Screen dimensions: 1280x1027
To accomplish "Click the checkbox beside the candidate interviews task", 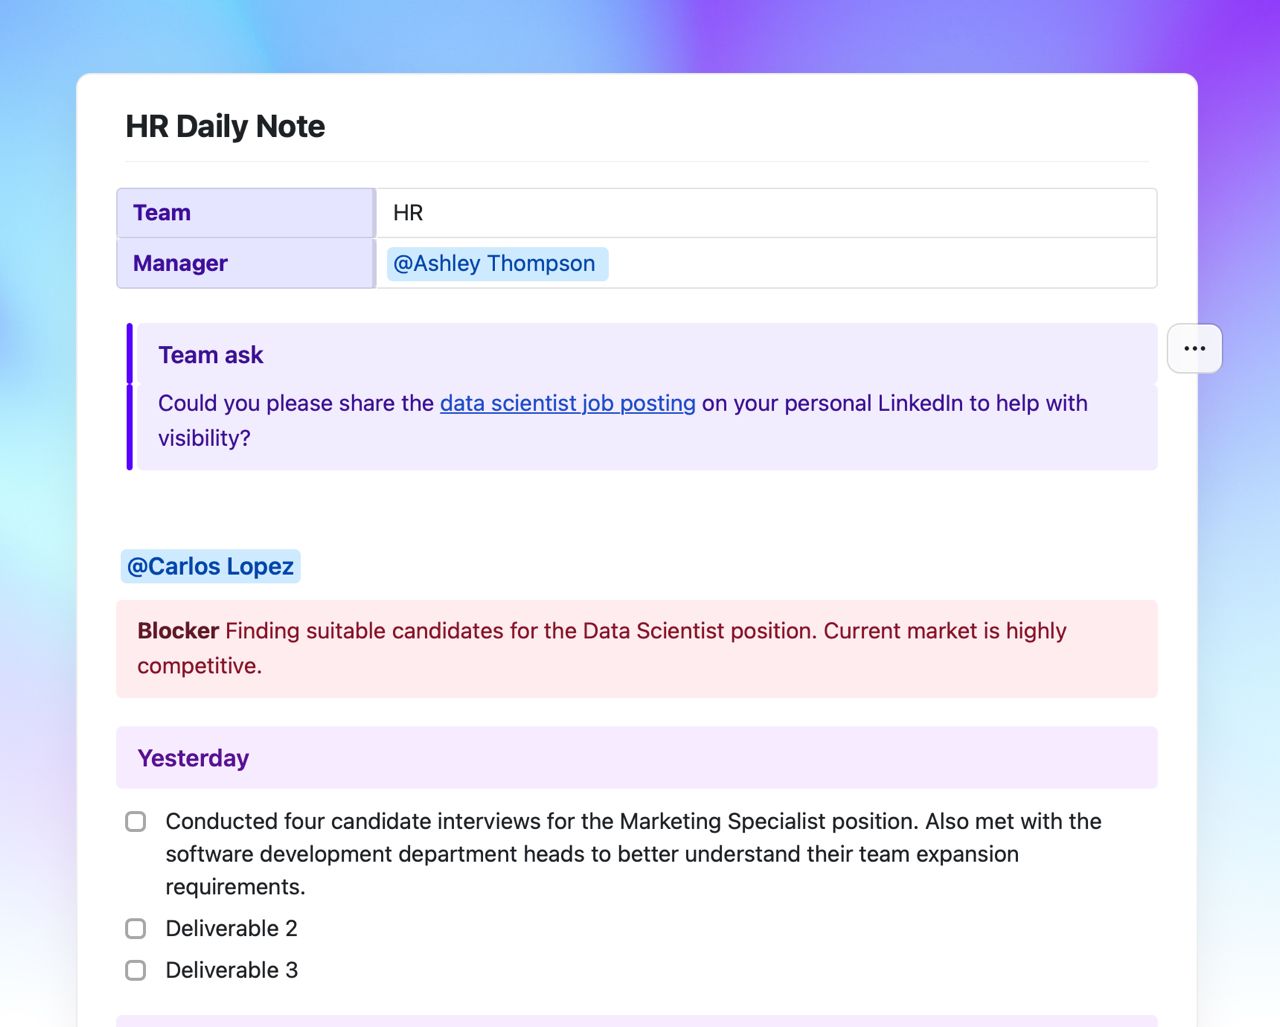I will [x=136, y=821].
